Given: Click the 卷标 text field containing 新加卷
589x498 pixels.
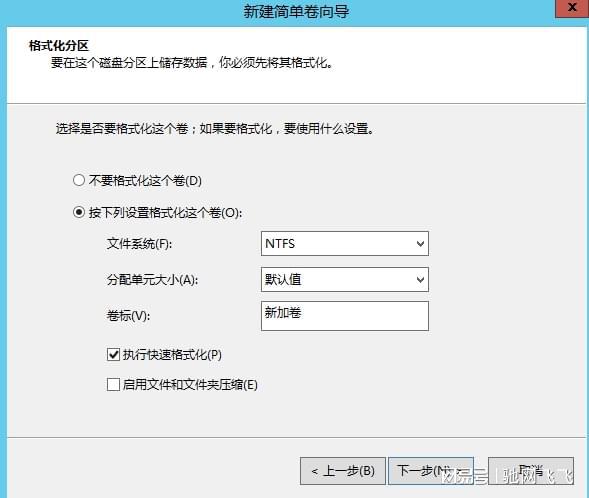Looking at the screenshot, I should coord(344,316).
